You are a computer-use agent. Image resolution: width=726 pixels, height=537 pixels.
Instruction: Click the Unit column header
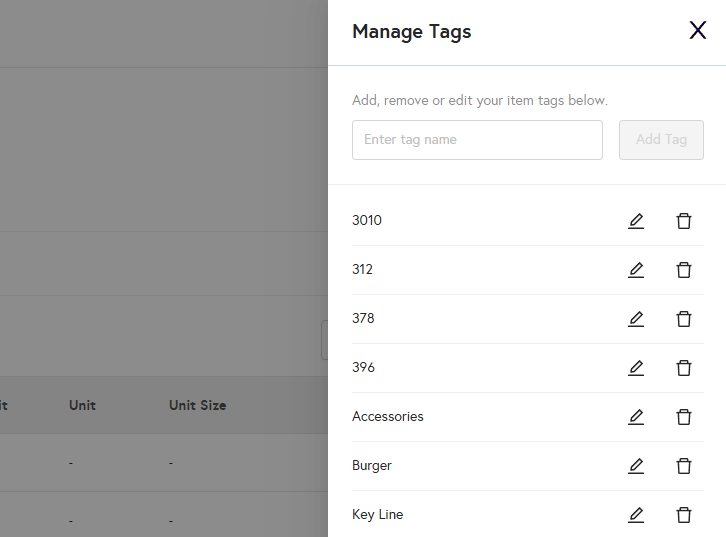coord(82,405)
